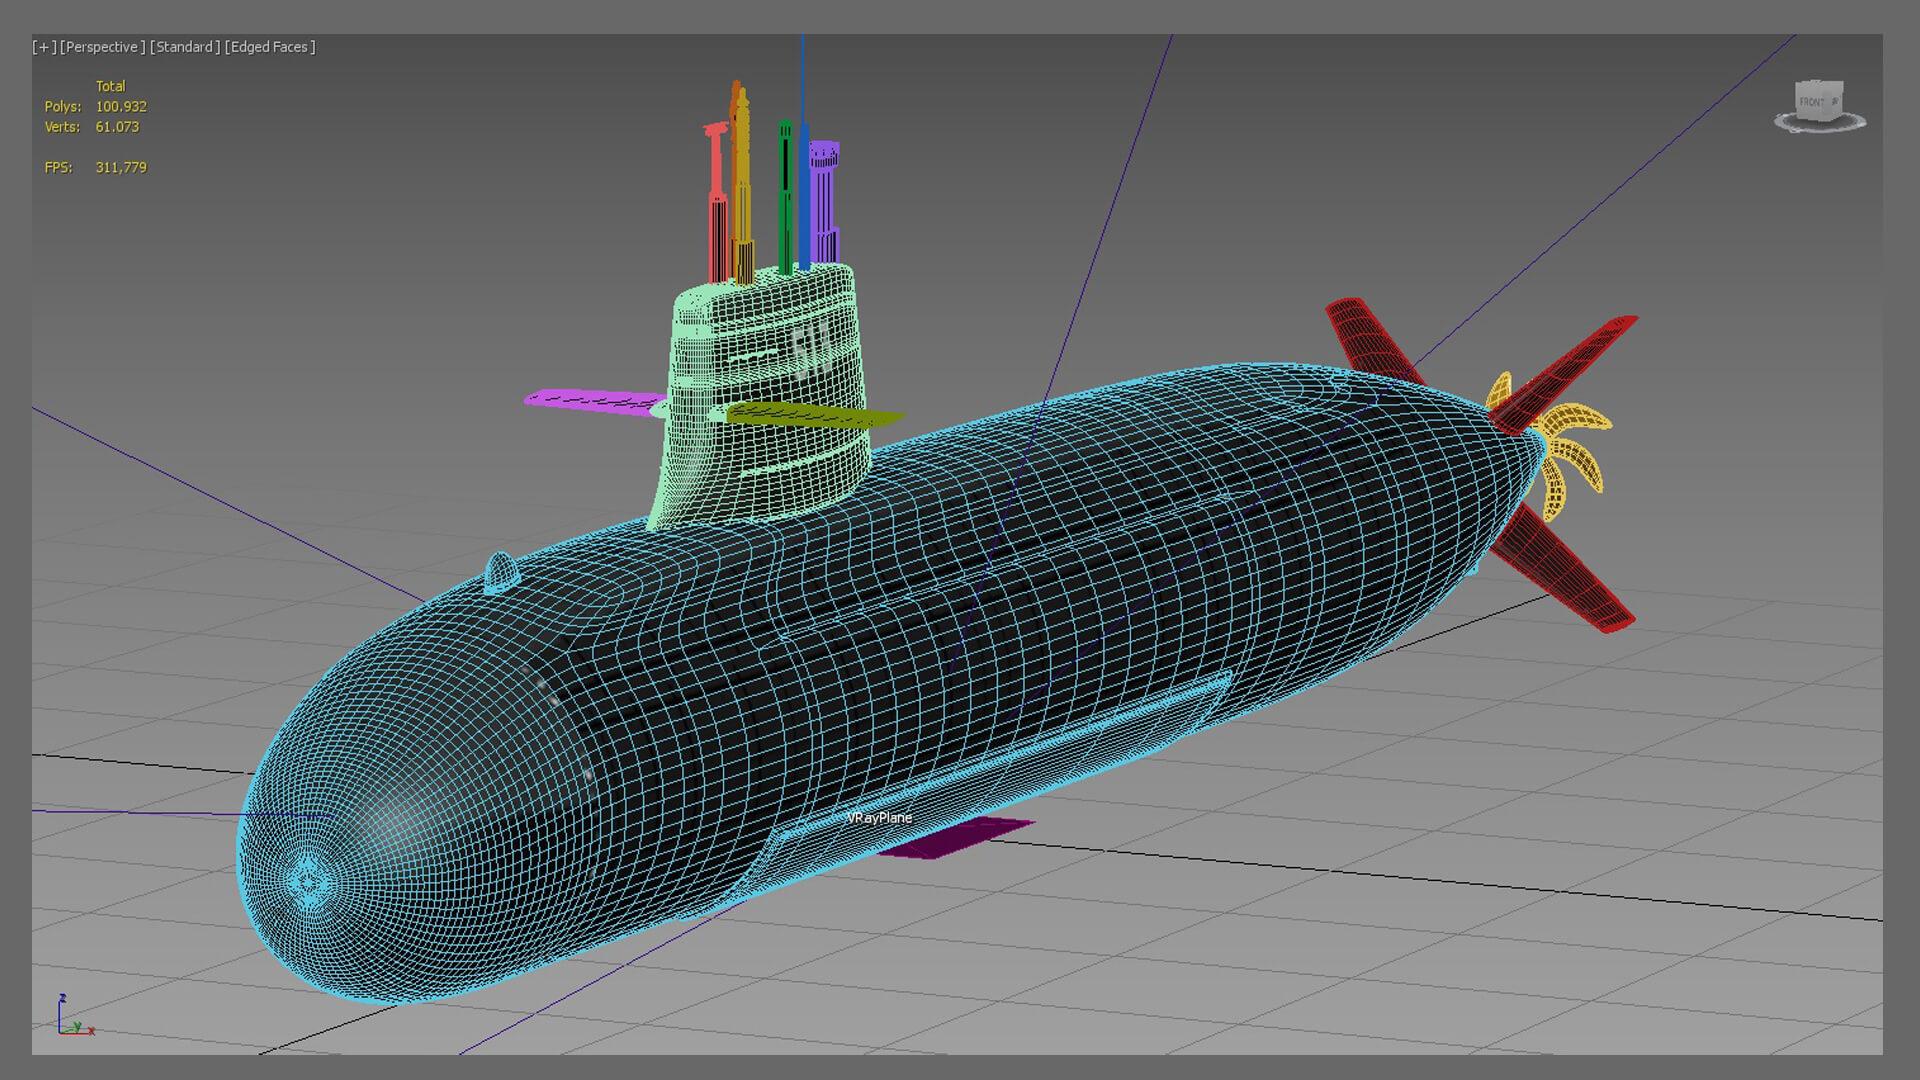This screenshot has width=1920, height=1080.
Task: Select the purple mast on the sail
Action: click(824, 200)
